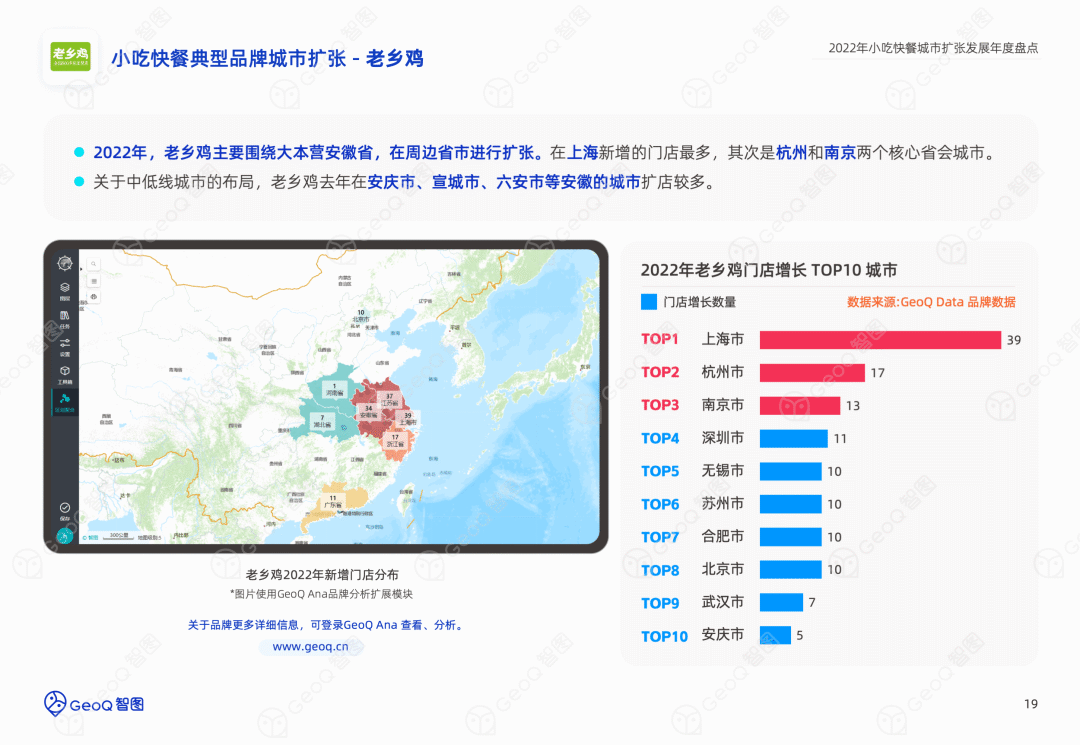Image resolution: width=1080 pixels, height=745 pixels.
Task: Click the teal round avatar in sidebar
Action: coord(65,535)
